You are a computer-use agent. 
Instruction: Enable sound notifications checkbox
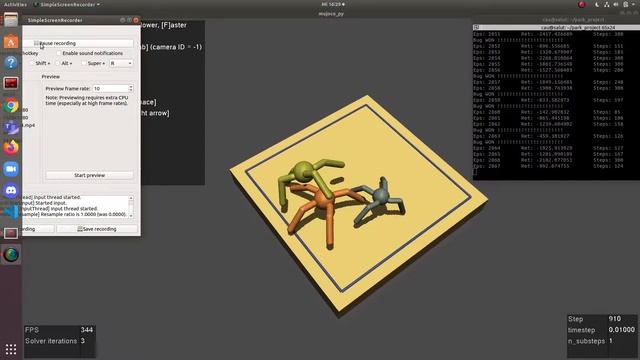coord(59,53)
